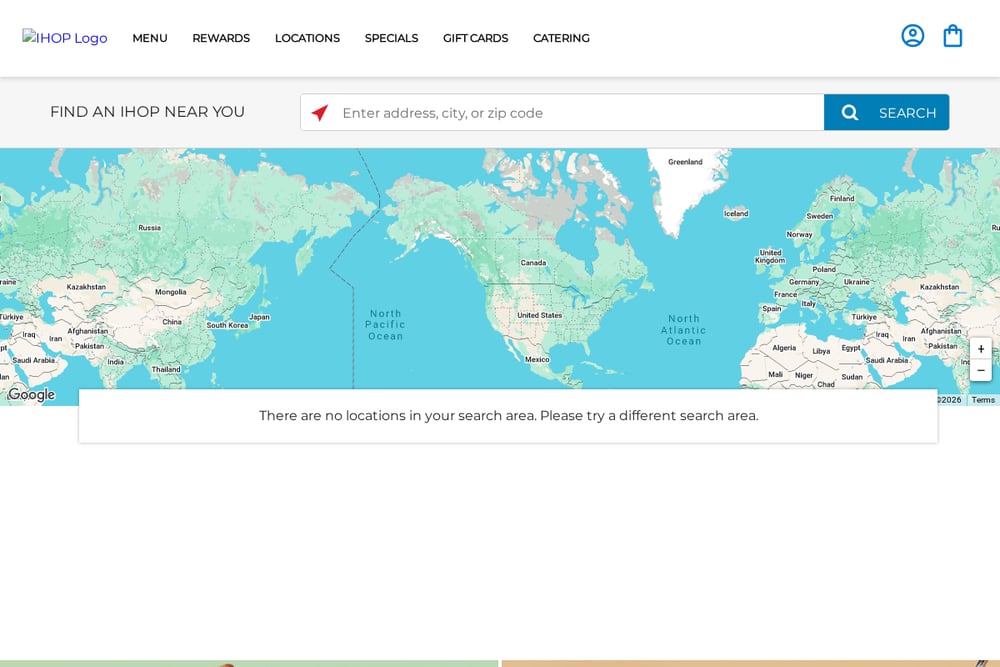Open the SPECIALS navigation item

point(392,38)
